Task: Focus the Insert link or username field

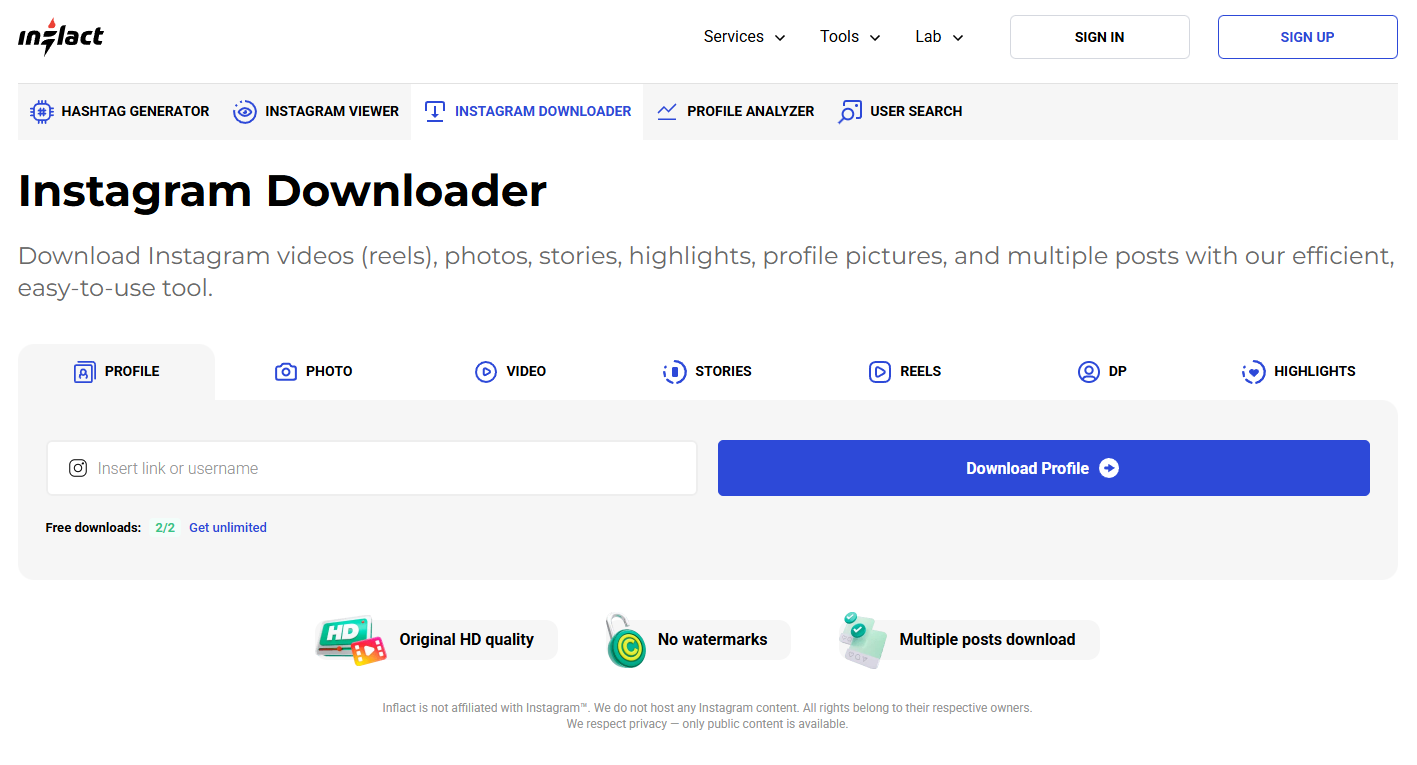Action: pos(372,468)
